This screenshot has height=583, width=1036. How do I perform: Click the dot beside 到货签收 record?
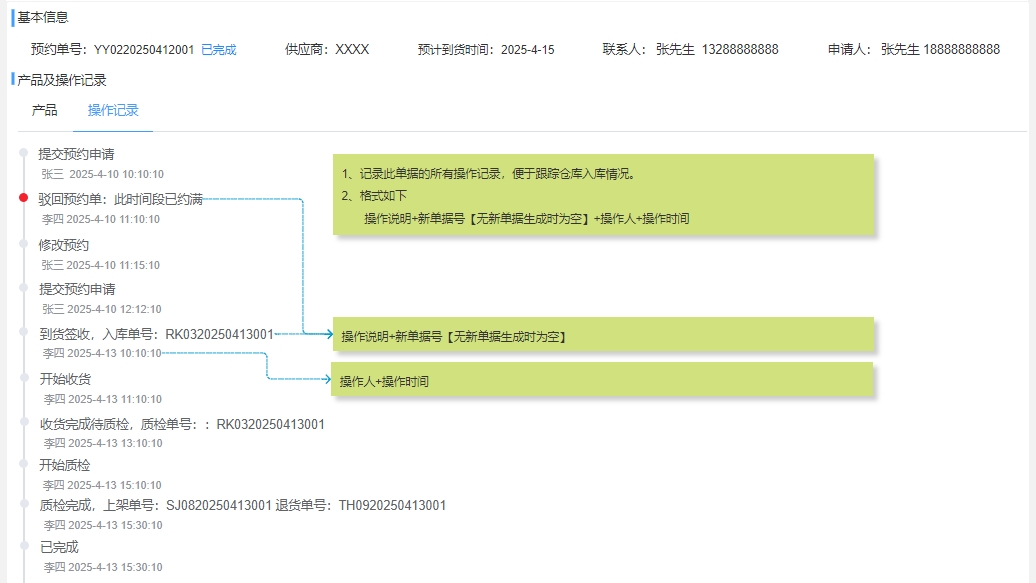pyautogui.click(x=24, y=332)
